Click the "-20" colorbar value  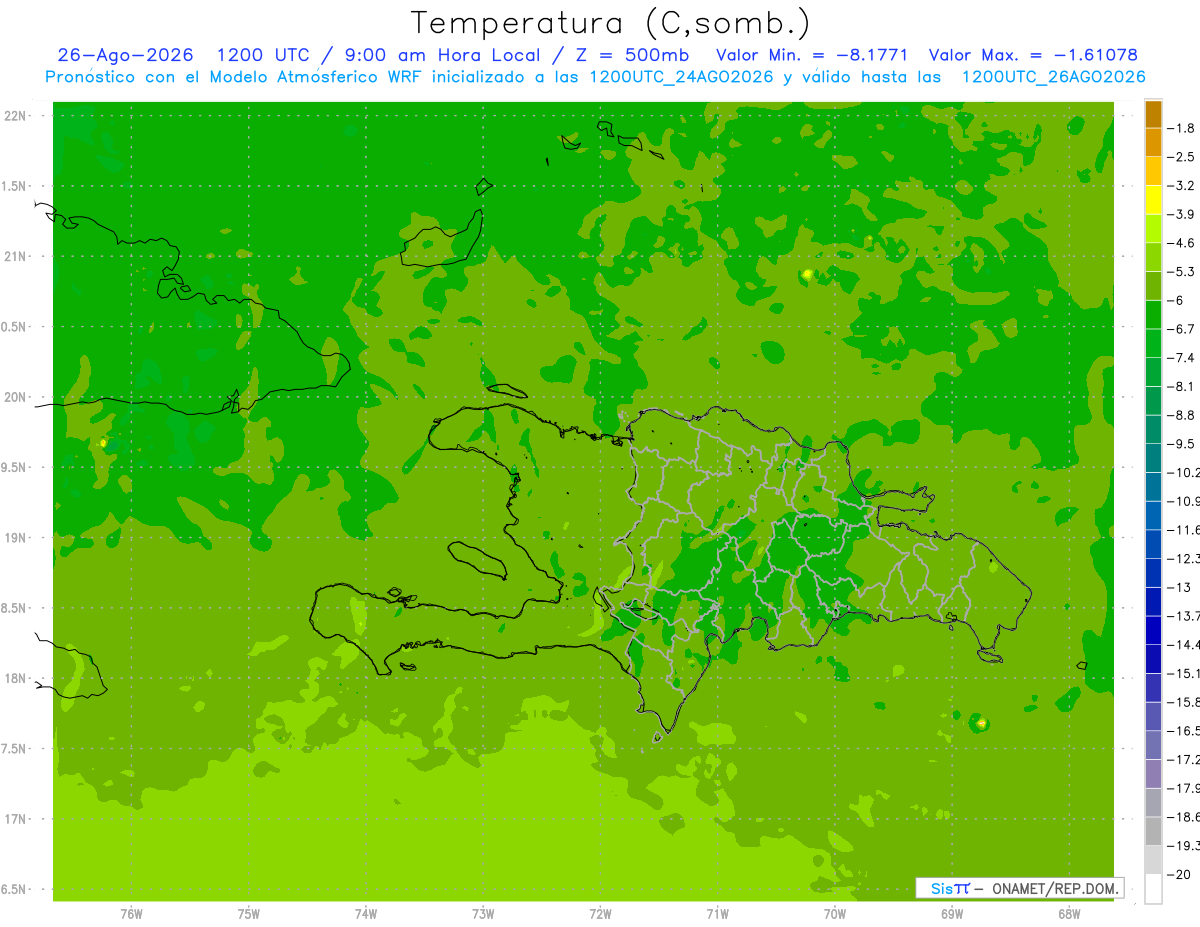(1179, 874)
